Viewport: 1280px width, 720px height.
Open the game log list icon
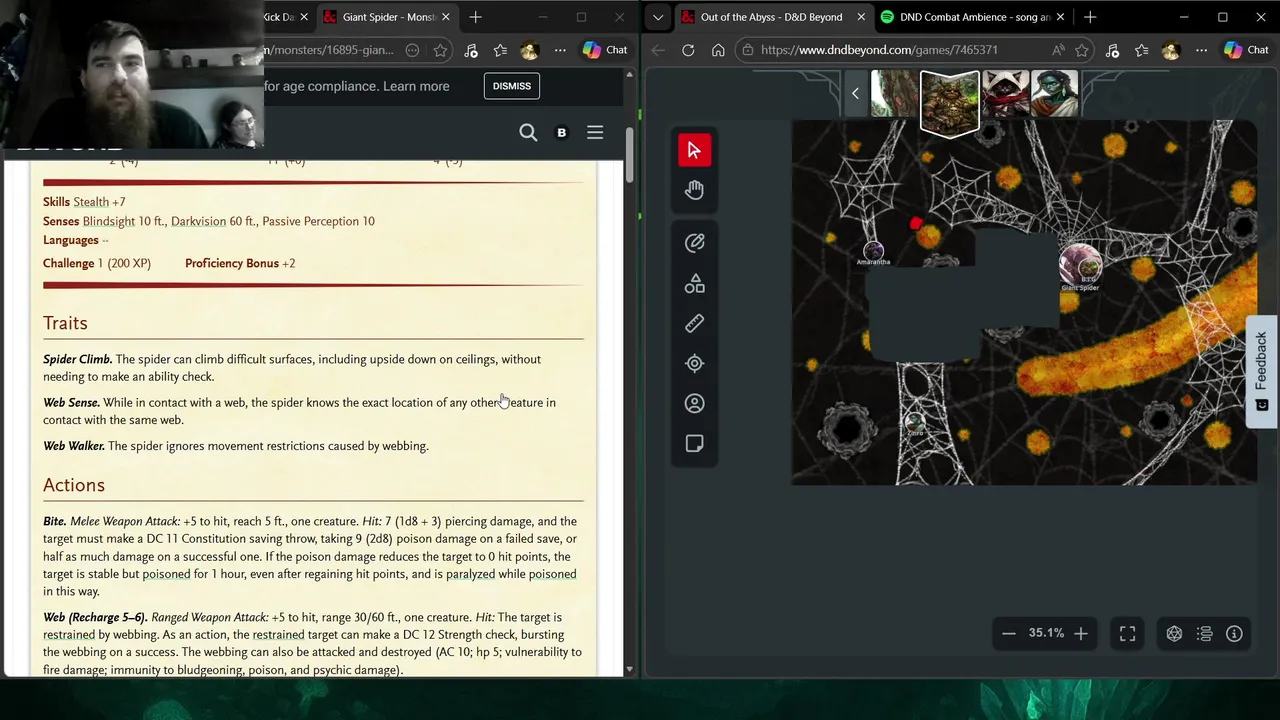coord(1204,633)
